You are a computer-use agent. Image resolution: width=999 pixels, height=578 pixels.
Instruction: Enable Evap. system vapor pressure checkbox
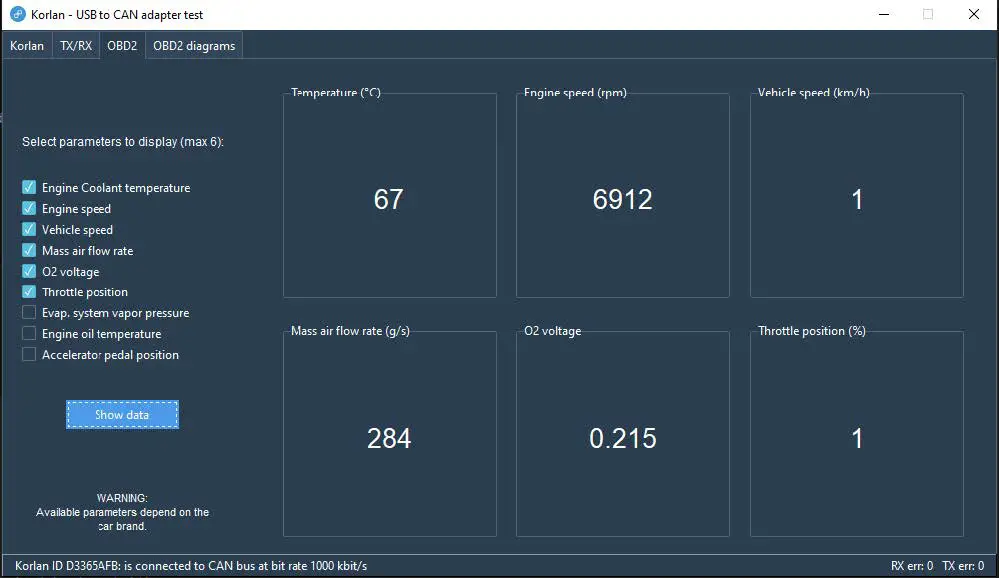pos(29,313)
